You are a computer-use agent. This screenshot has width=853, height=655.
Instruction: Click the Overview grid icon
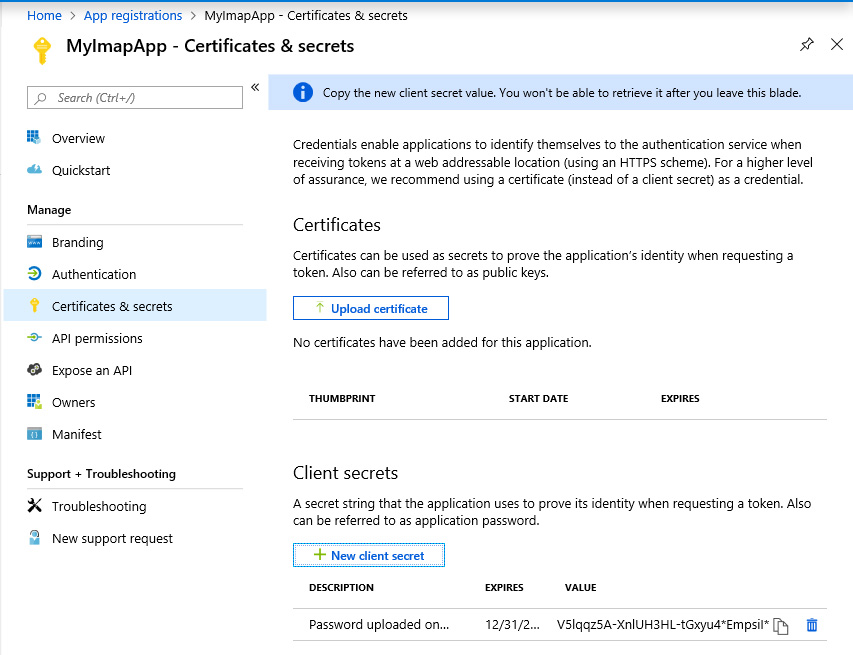click(x=34, y=138)
